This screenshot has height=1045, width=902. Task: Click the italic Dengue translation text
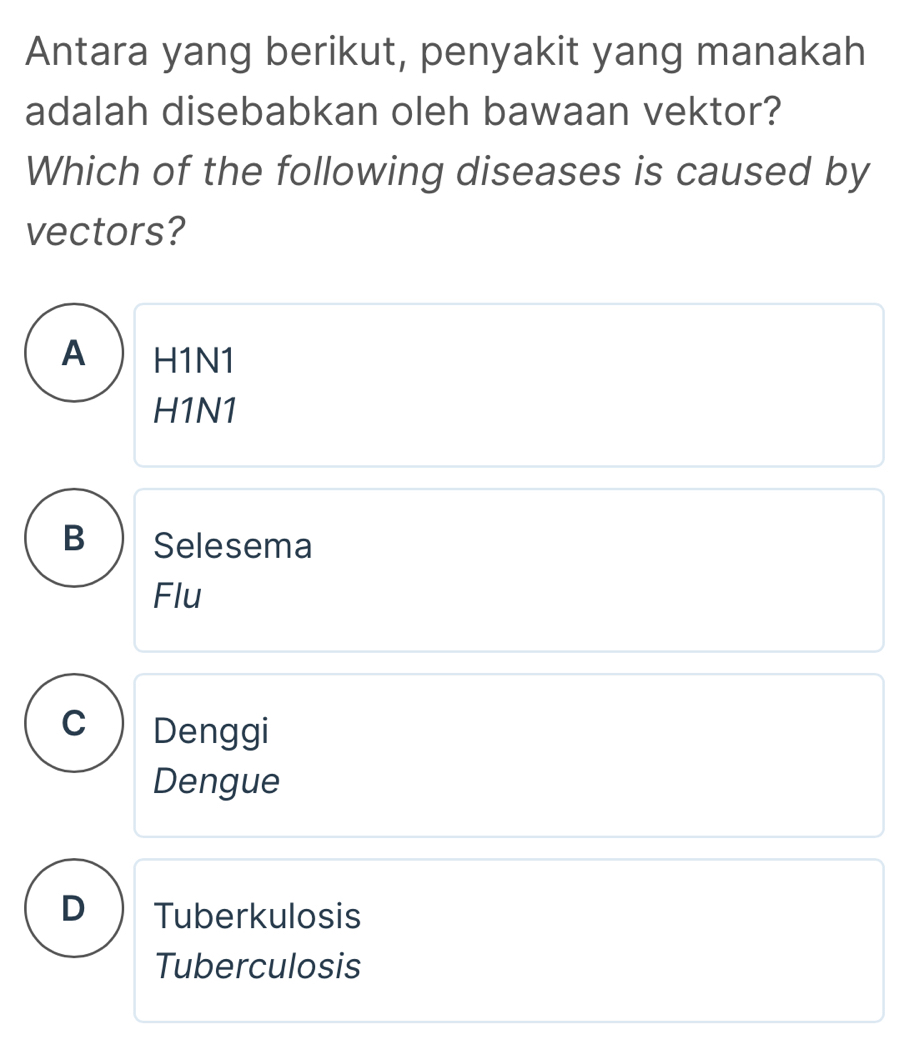tap(217, 783)
